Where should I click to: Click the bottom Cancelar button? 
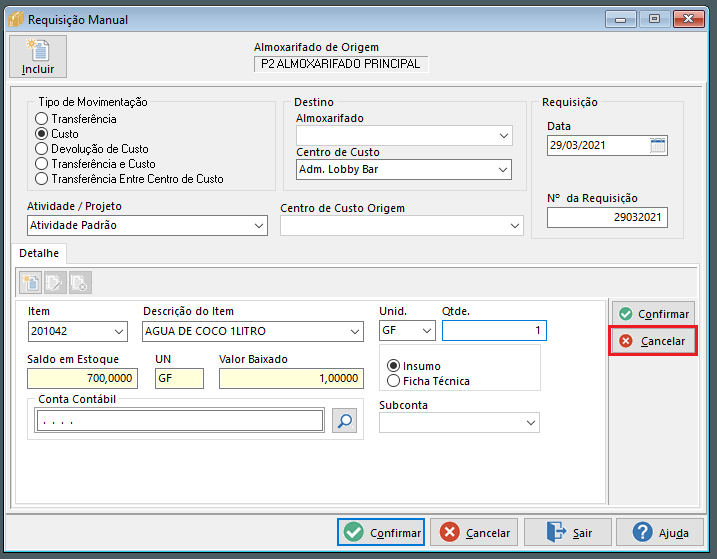coord(474,532)
